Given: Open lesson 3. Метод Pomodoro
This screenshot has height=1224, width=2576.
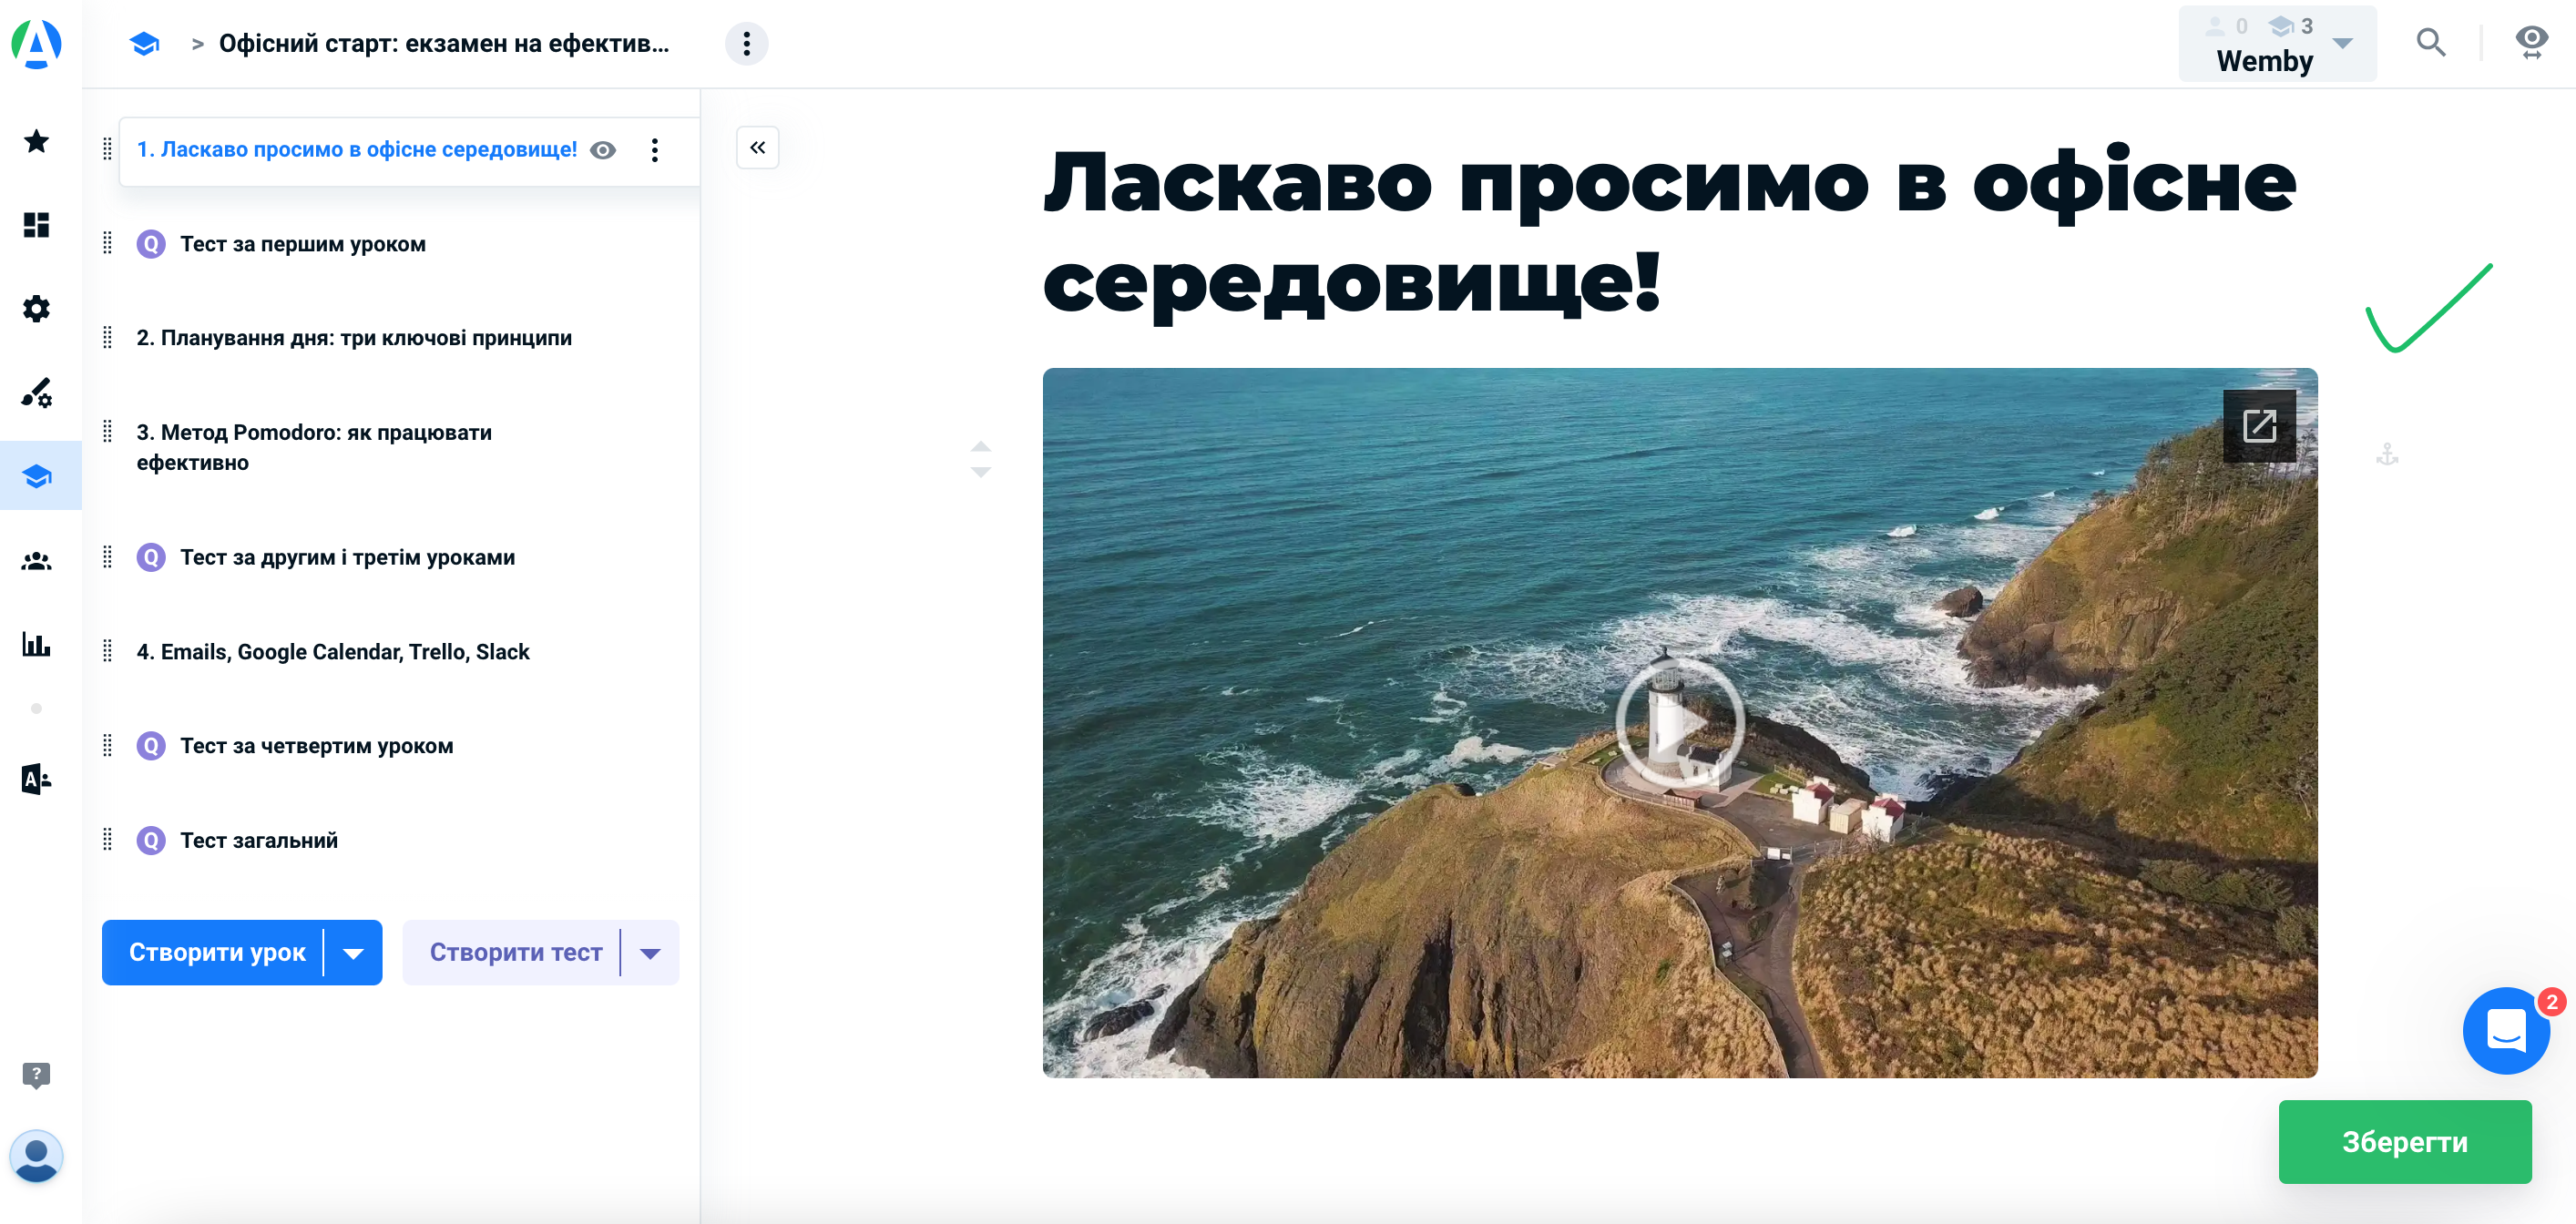Looking at the screenshot, I should (x=314, y=448).
